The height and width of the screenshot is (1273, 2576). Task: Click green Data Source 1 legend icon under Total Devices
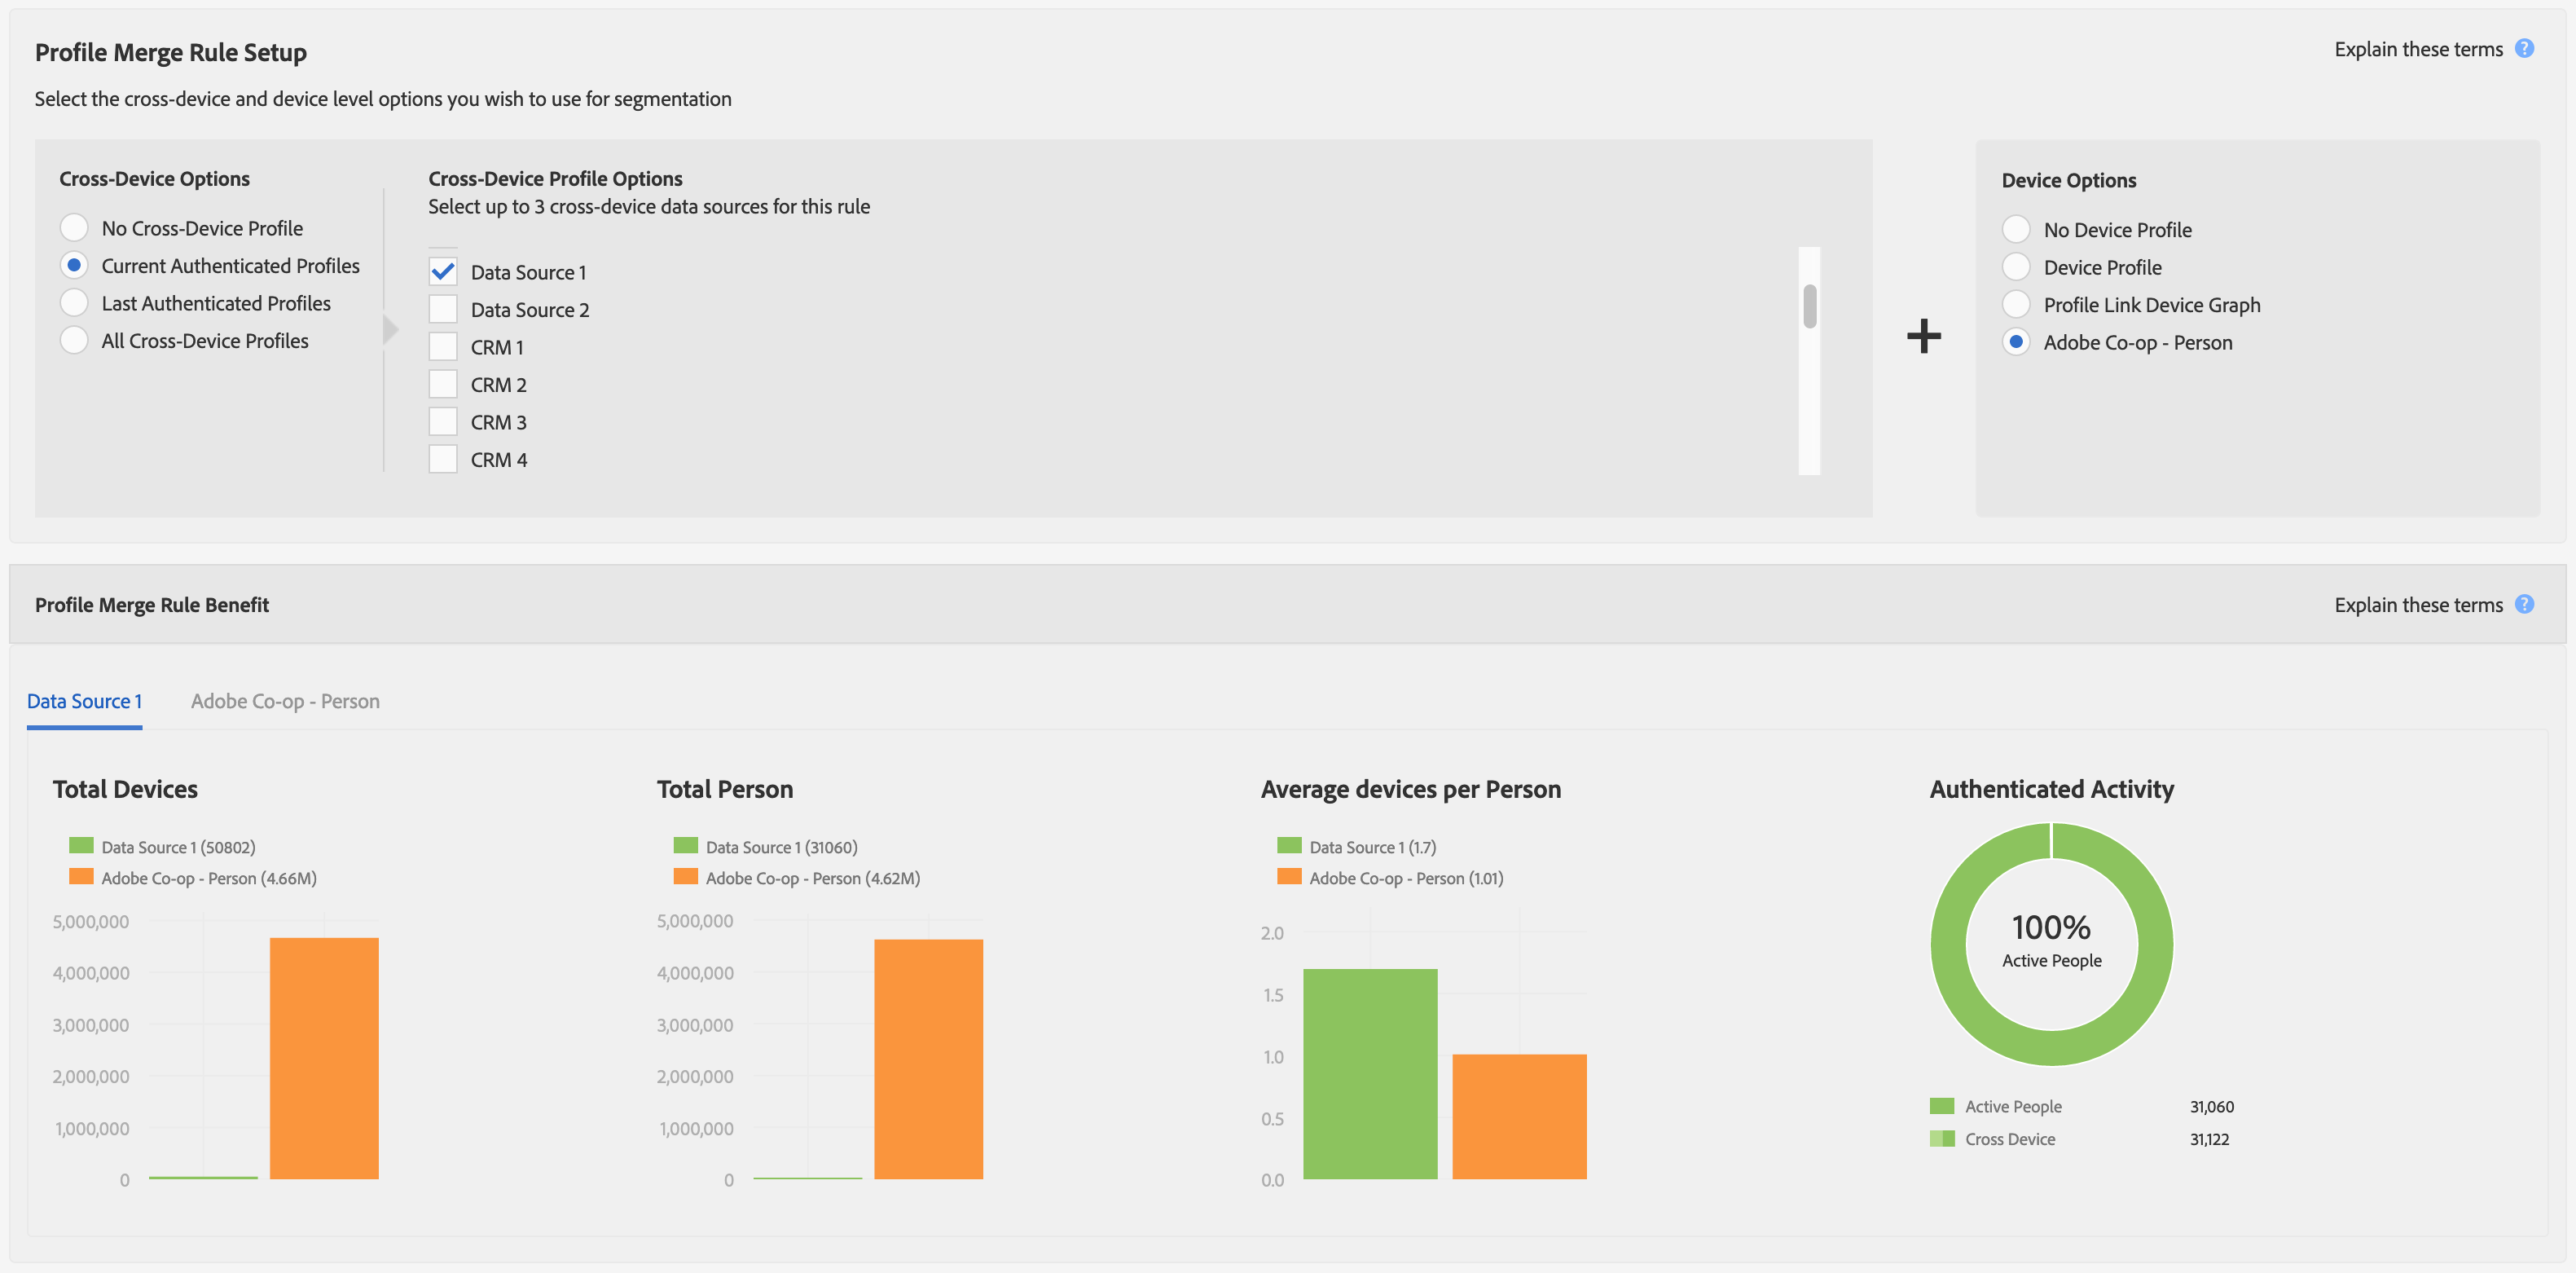pyautogui.click(x=81, y=846)
